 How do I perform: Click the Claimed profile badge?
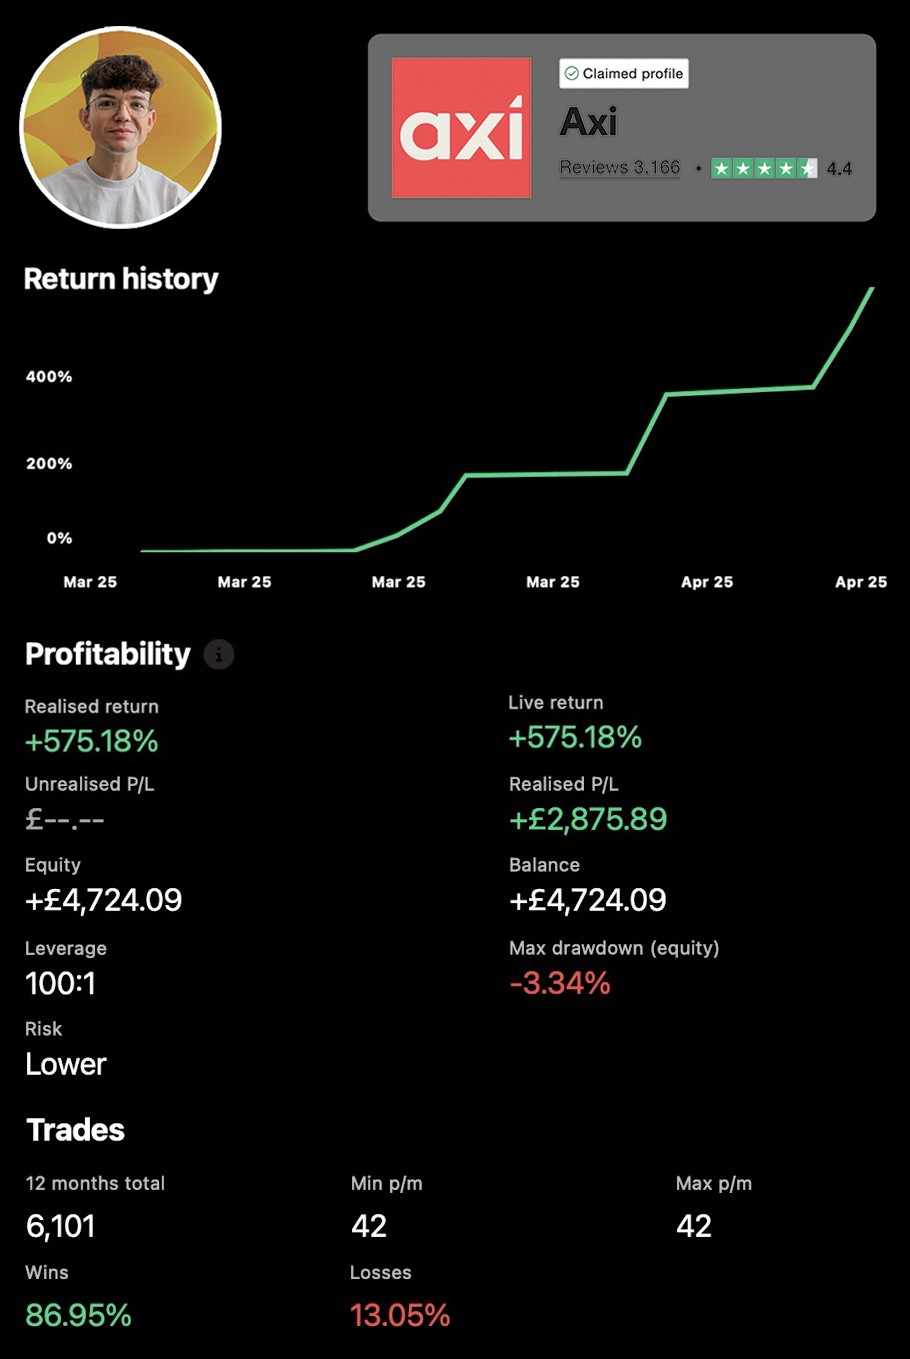(x=624, y=74)
